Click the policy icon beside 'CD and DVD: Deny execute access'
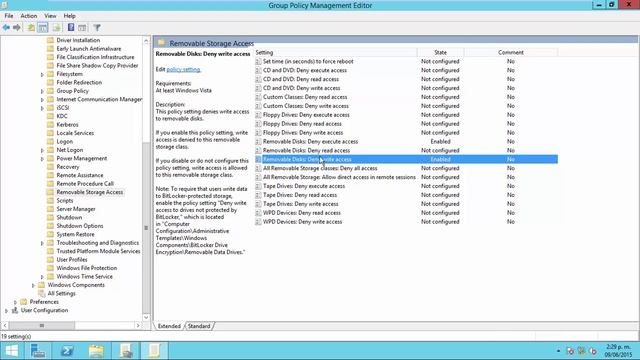The height and width of the screenshot is (360, 640). (258, 71)
